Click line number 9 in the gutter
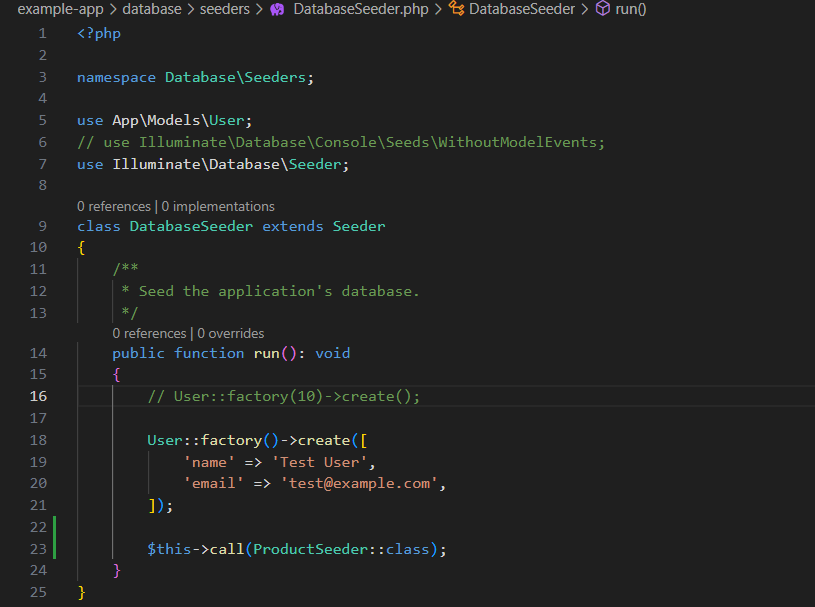 pos(43,227)
